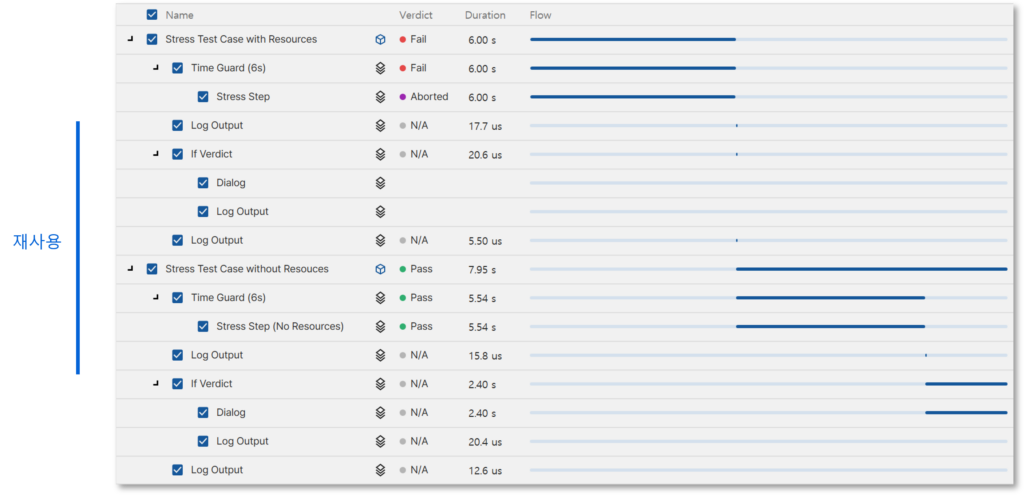Select 'Stress Test Case with Resources' name
Image resolution: width=1024 pixels, height=495 pixels.
[x=241, y=39]
